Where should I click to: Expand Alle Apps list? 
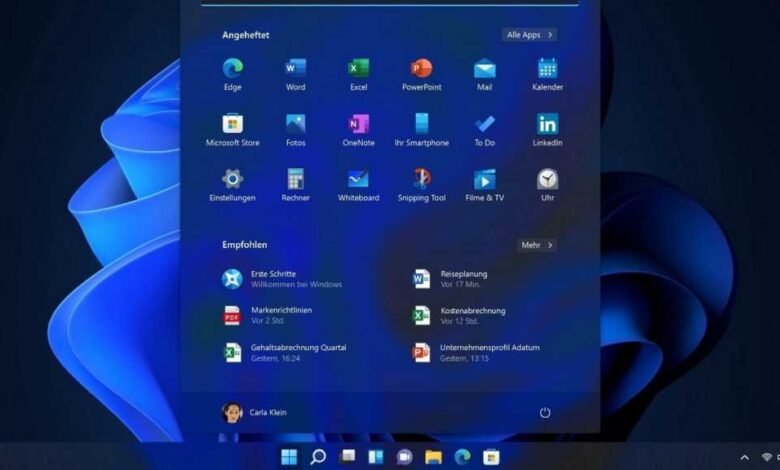529,35
